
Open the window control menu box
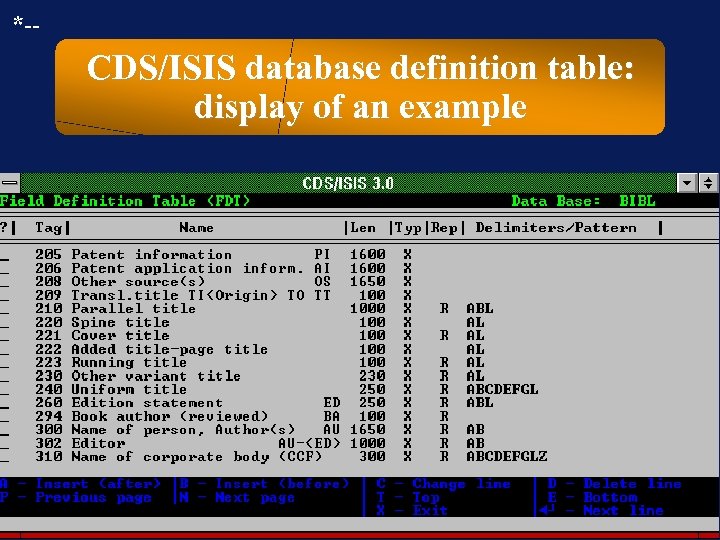coord(10,183)
